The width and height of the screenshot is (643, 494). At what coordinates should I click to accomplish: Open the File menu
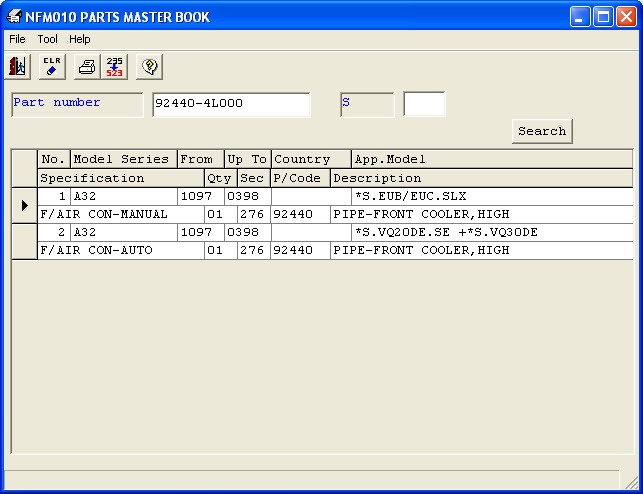pos(17,39)
